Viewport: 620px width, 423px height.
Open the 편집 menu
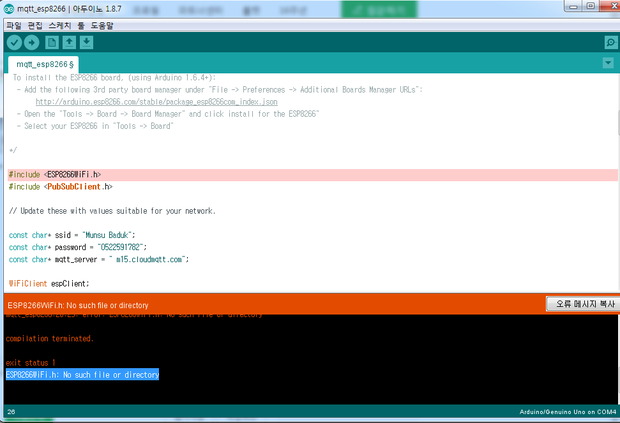tap(35, 23)
